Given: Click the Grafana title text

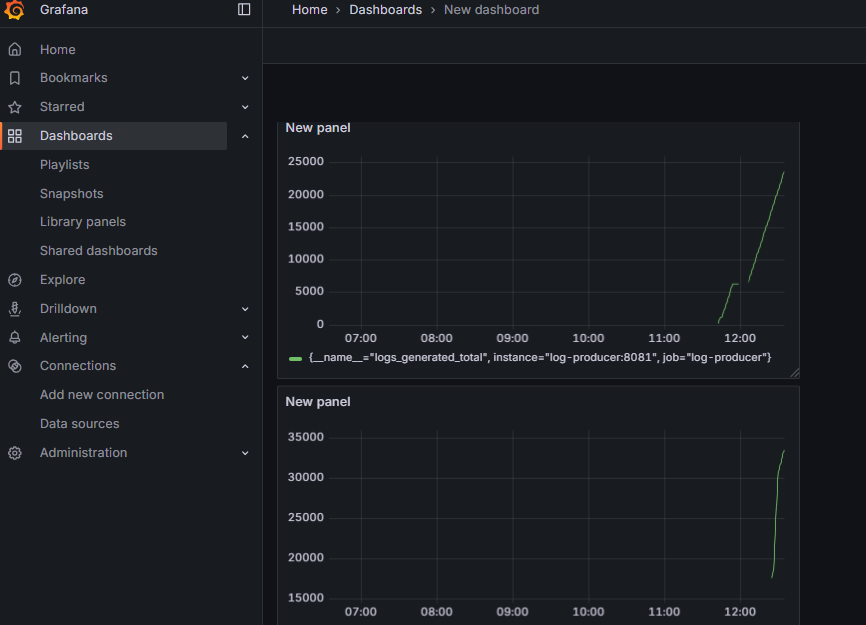Looking at the screenshot, I should point(64,10).
